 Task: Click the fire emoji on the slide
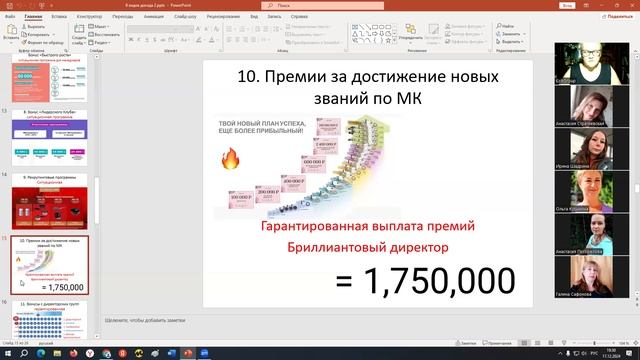[230, 158]
